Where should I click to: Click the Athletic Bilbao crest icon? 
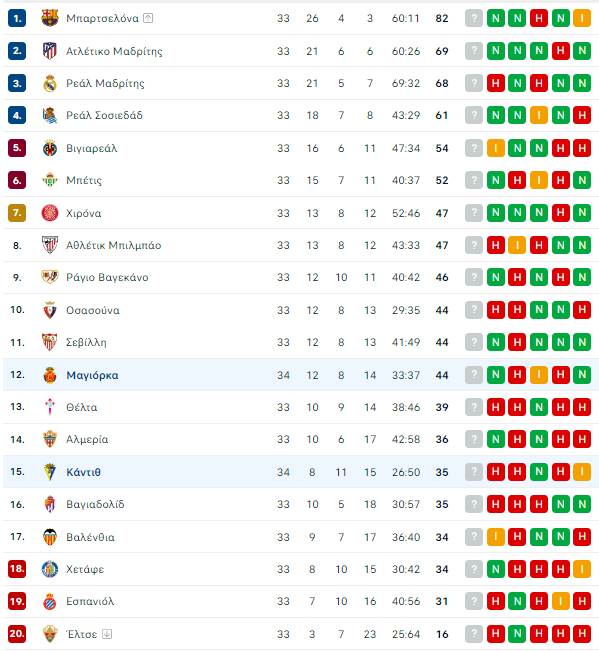tap(50, 245)
